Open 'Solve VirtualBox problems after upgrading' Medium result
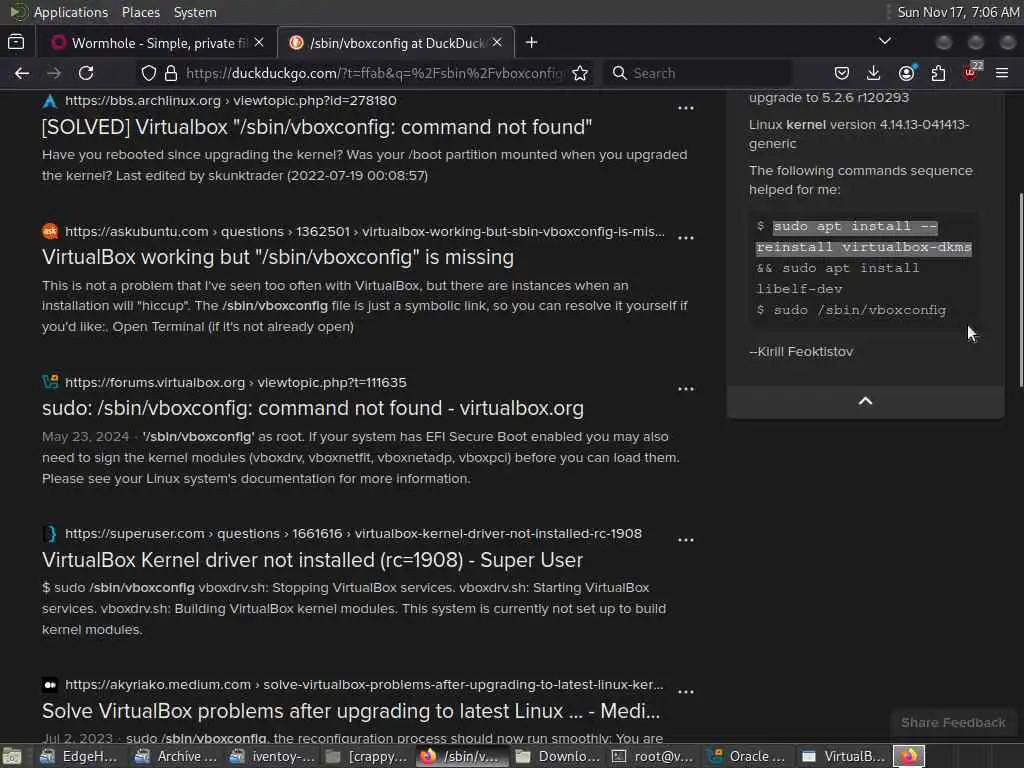Viewport: 1024px width, 768px height. click(351, 711)
